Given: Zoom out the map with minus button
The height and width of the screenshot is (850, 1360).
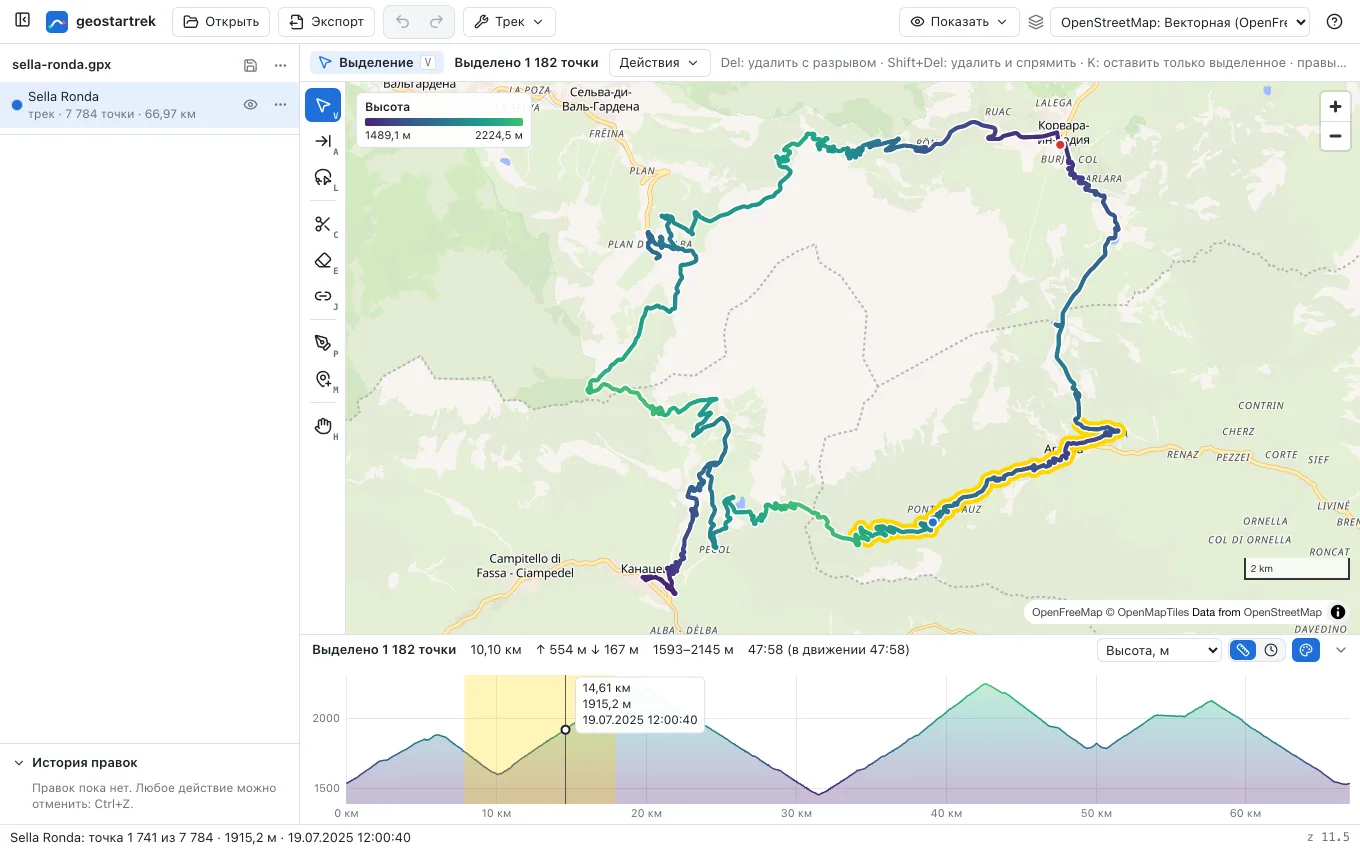Looking at the screenshot, I should [1335, 136].
